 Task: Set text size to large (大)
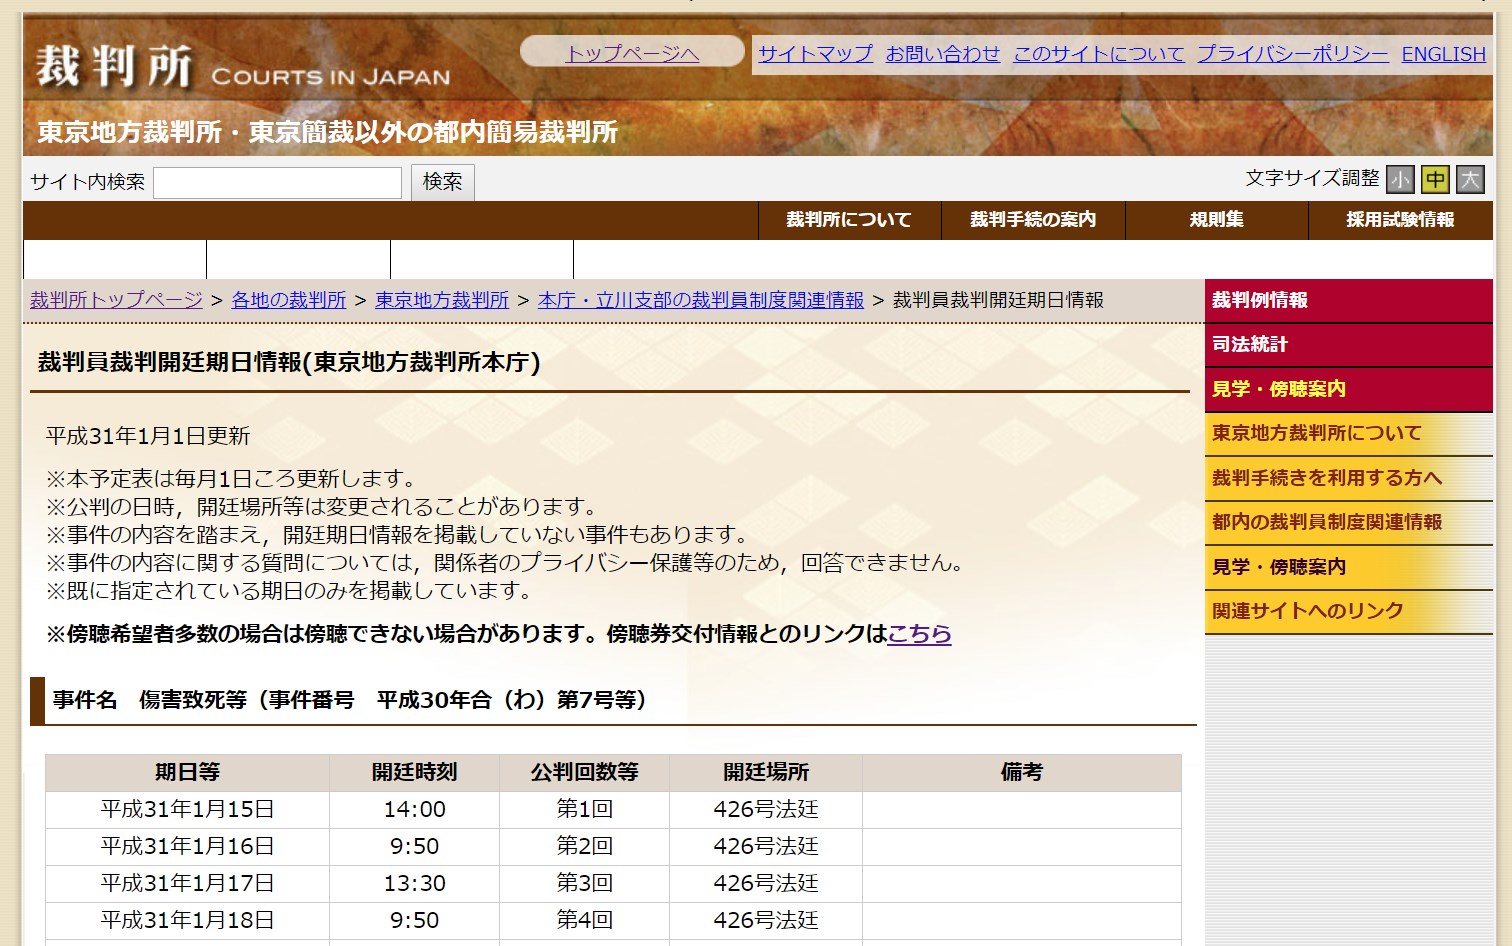1470,179
